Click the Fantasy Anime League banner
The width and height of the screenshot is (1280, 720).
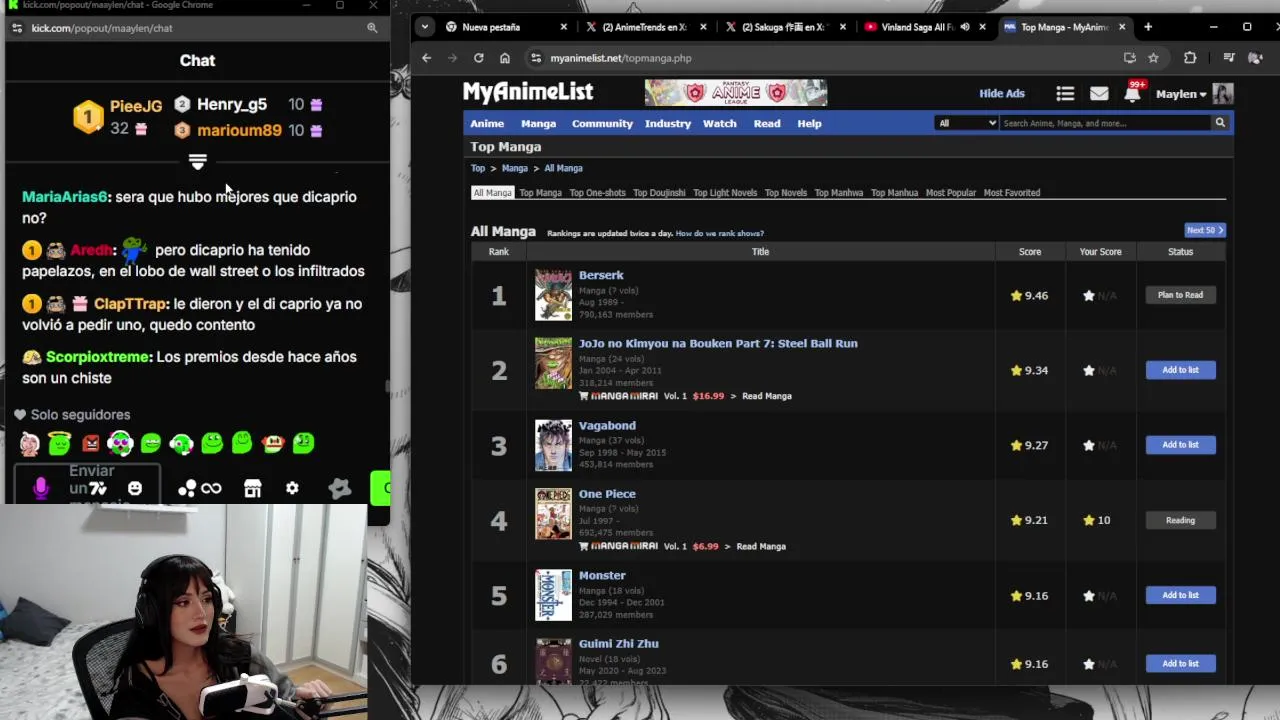click(736, 93)
